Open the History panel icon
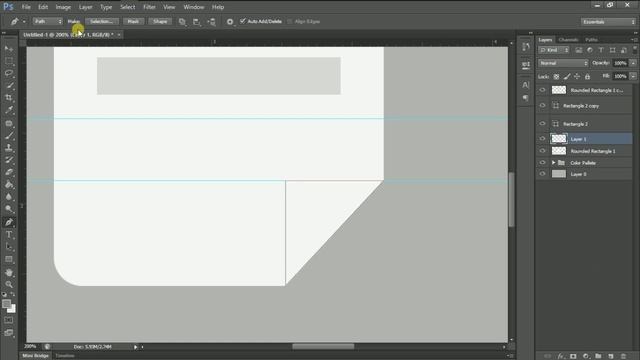The width and height of the screenshot is (640, 360). tap(526, 46)
